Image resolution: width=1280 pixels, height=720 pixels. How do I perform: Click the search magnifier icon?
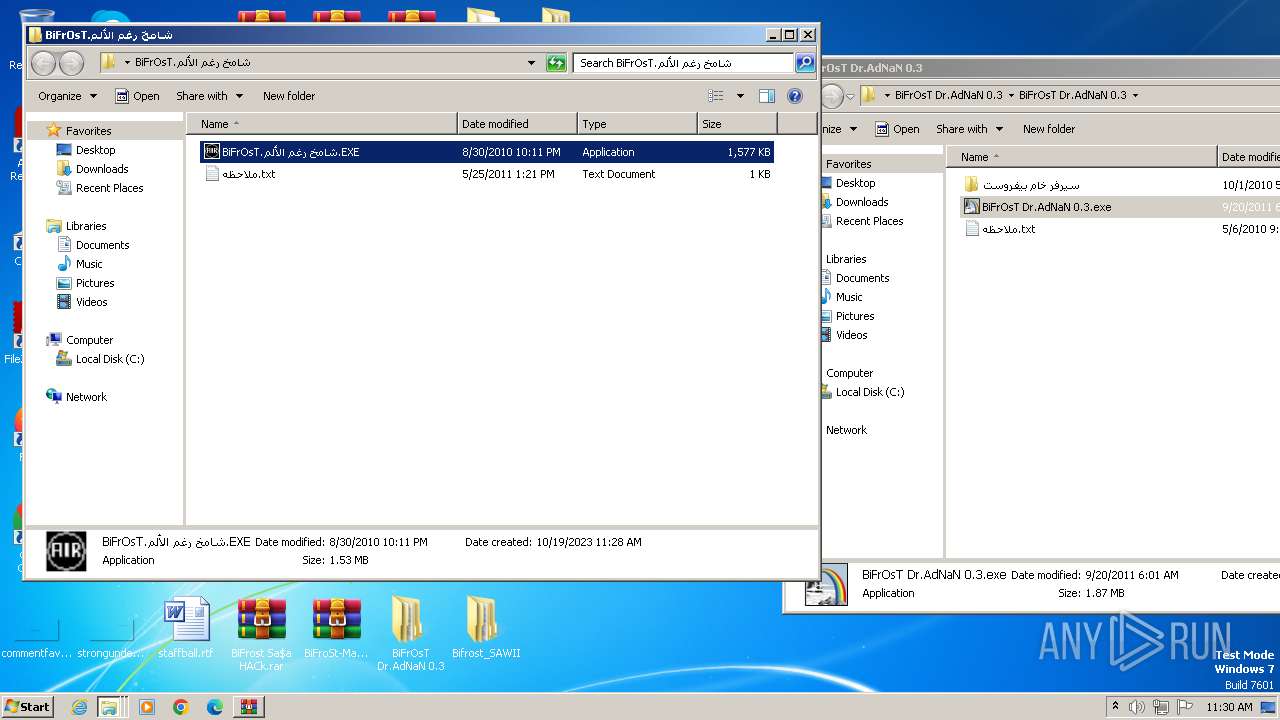pos(804,63)
